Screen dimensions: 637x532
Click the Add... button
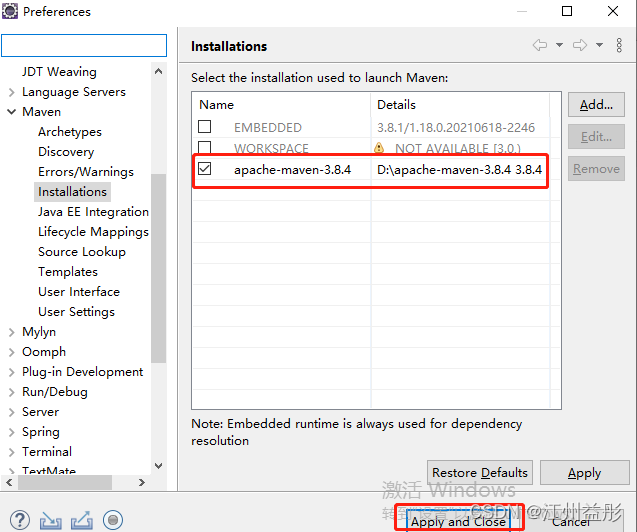(596, 104)
